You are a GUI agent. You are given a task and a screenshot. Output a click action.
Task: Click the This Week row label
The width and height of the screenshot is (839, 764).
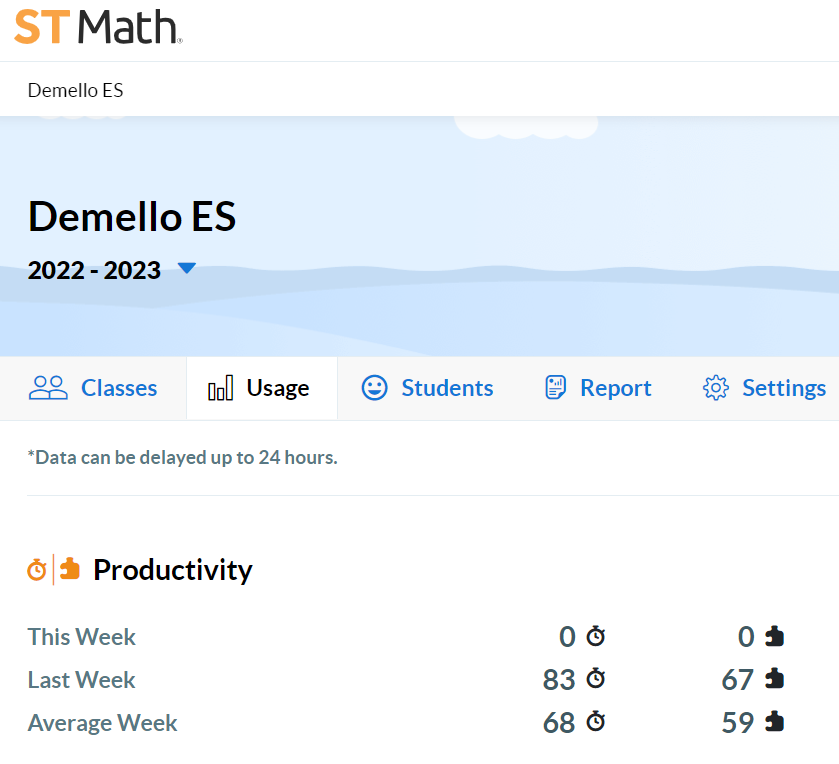pyautogui.click(x=81, y=637)
